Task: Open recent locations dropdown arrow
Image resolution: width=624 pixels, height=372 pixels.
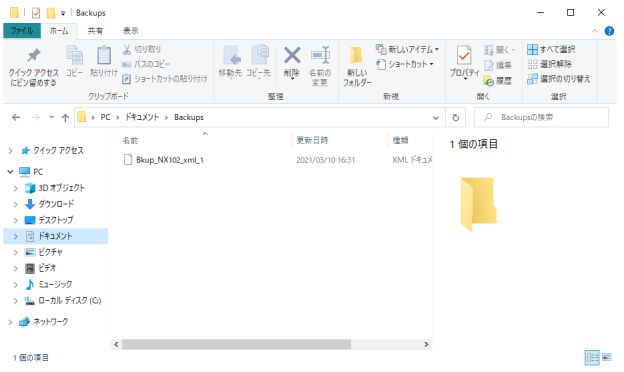Action: pyautogui.click(x=51, y=117)
